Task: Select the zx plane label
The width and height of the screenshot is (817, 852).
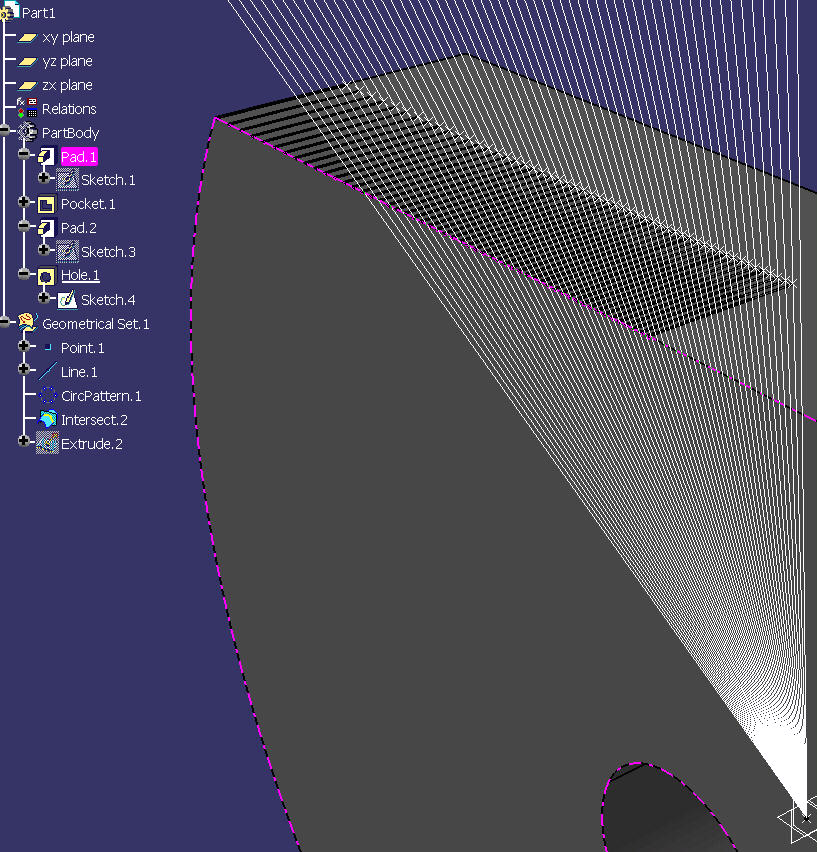Action: pyautogui.click(x=67, y=85)
